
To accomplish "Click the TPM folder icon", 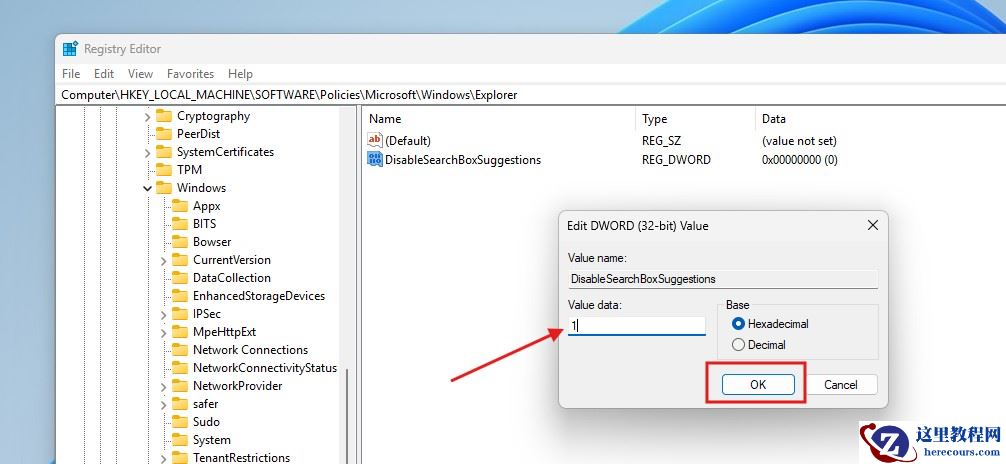I will [x=164, y=170].
